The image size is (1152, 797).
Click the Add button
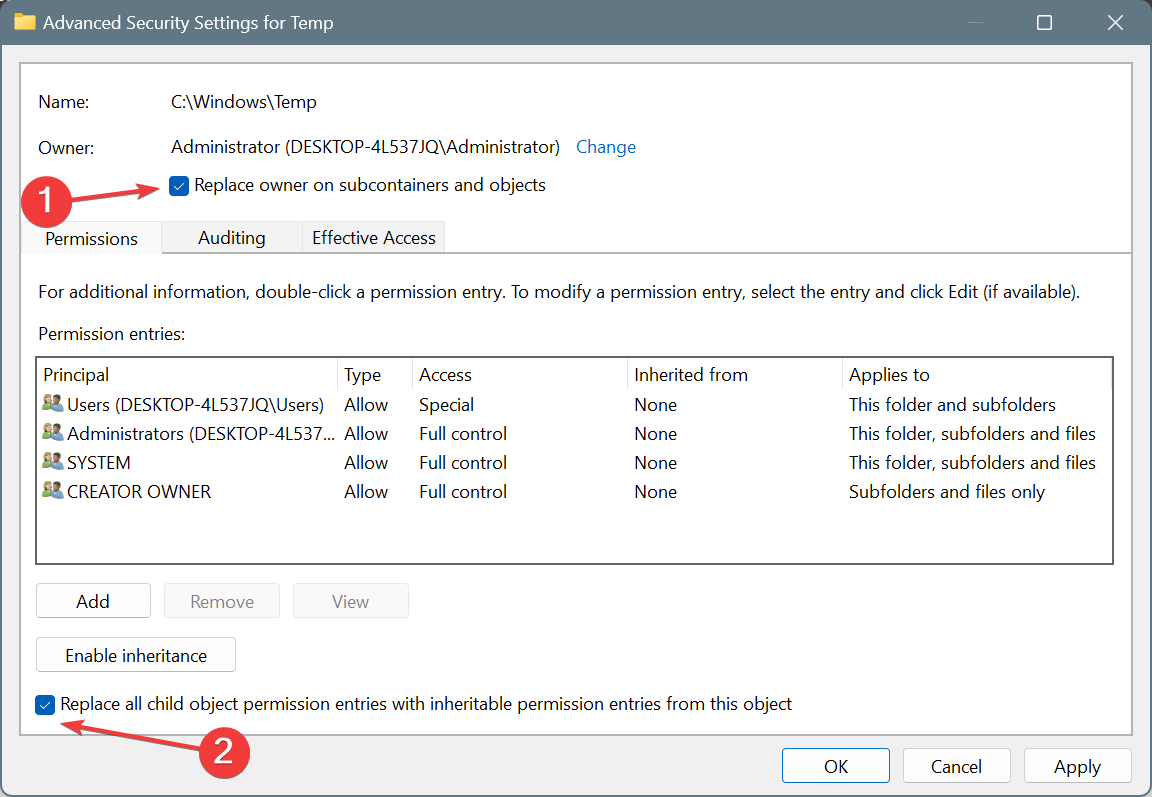(93, 601)
